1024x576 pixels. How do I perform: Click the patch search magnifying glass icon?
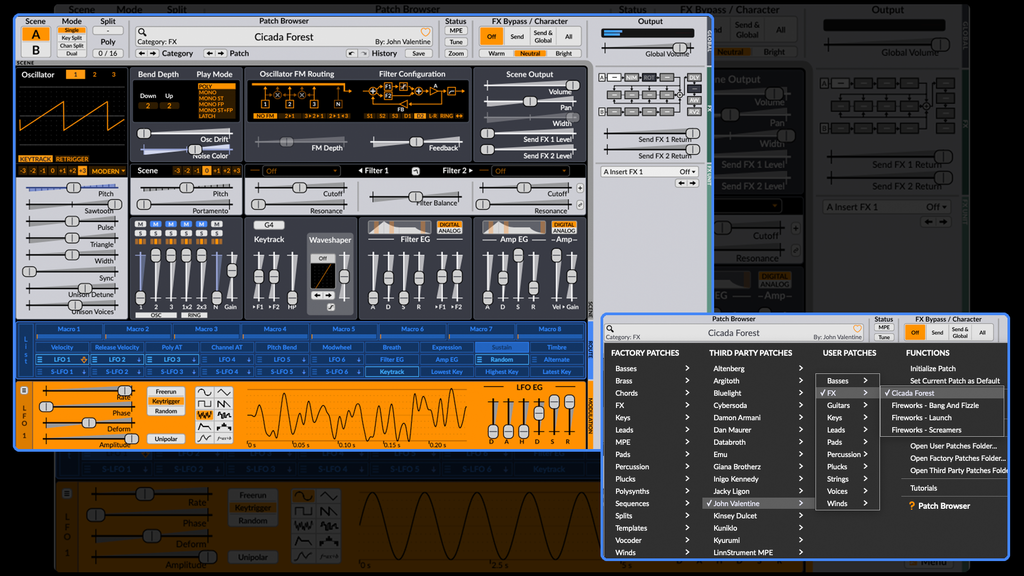(x=142, y=31)
